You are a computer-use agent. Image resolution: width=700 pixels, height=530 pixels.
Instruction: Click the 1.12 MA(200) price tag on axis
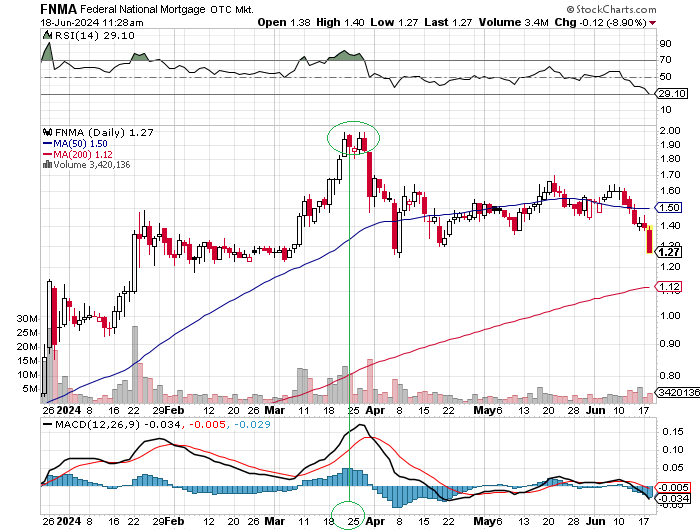(669, 287)
